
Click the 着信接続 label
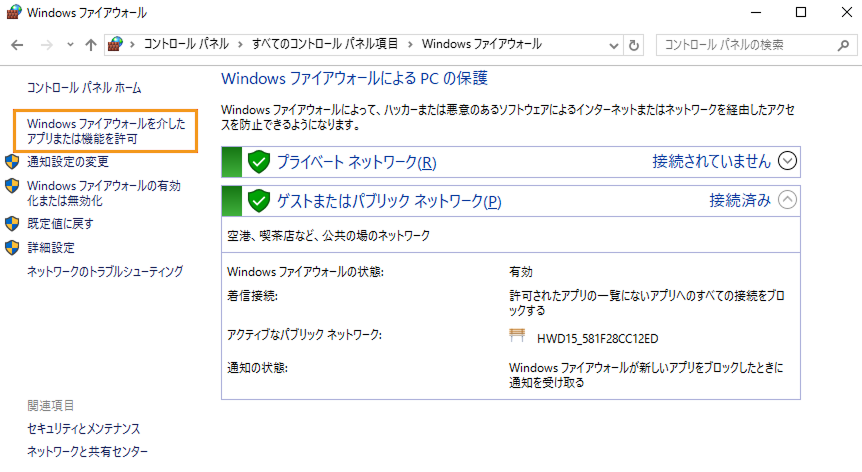[x=252, y=296]
